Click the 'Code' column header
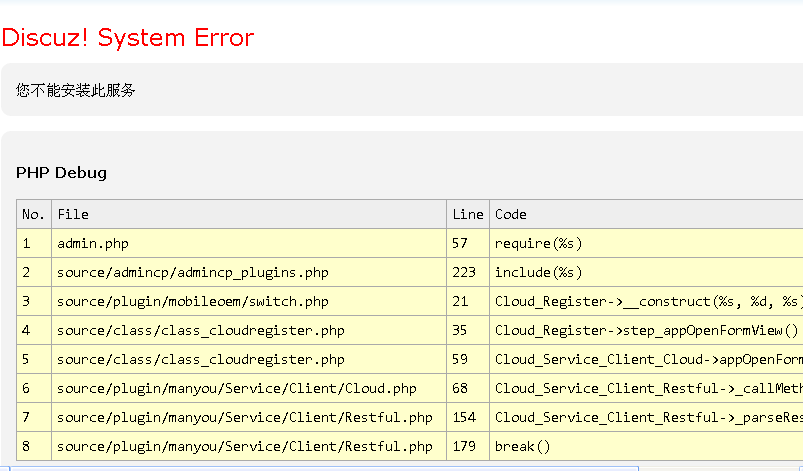The image size is (803, 471). [646, 214]
